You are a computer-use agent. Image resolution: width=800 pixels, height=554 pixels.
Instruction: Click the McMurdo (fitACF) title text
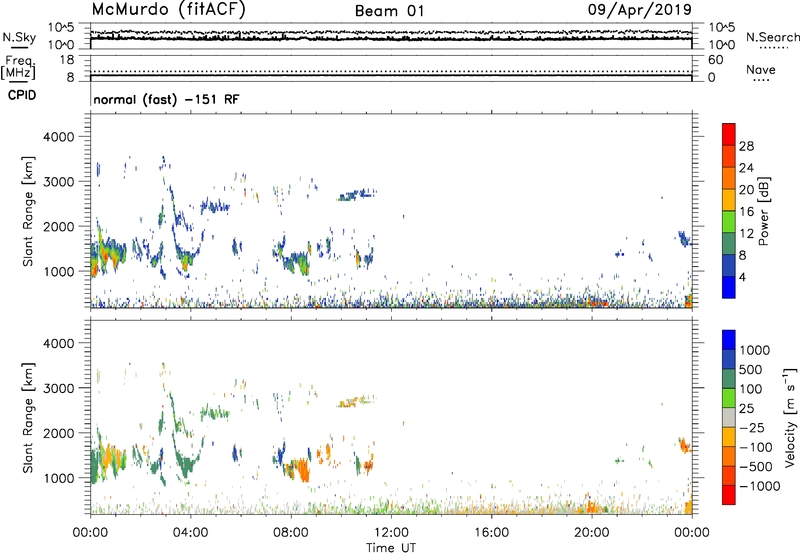[x=168, y=10]
